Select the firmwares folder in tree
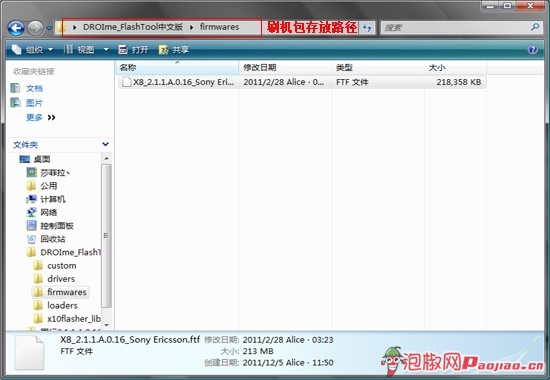Image resolution: width=550 pixels, height=380 pixels. tap(67, 292)
